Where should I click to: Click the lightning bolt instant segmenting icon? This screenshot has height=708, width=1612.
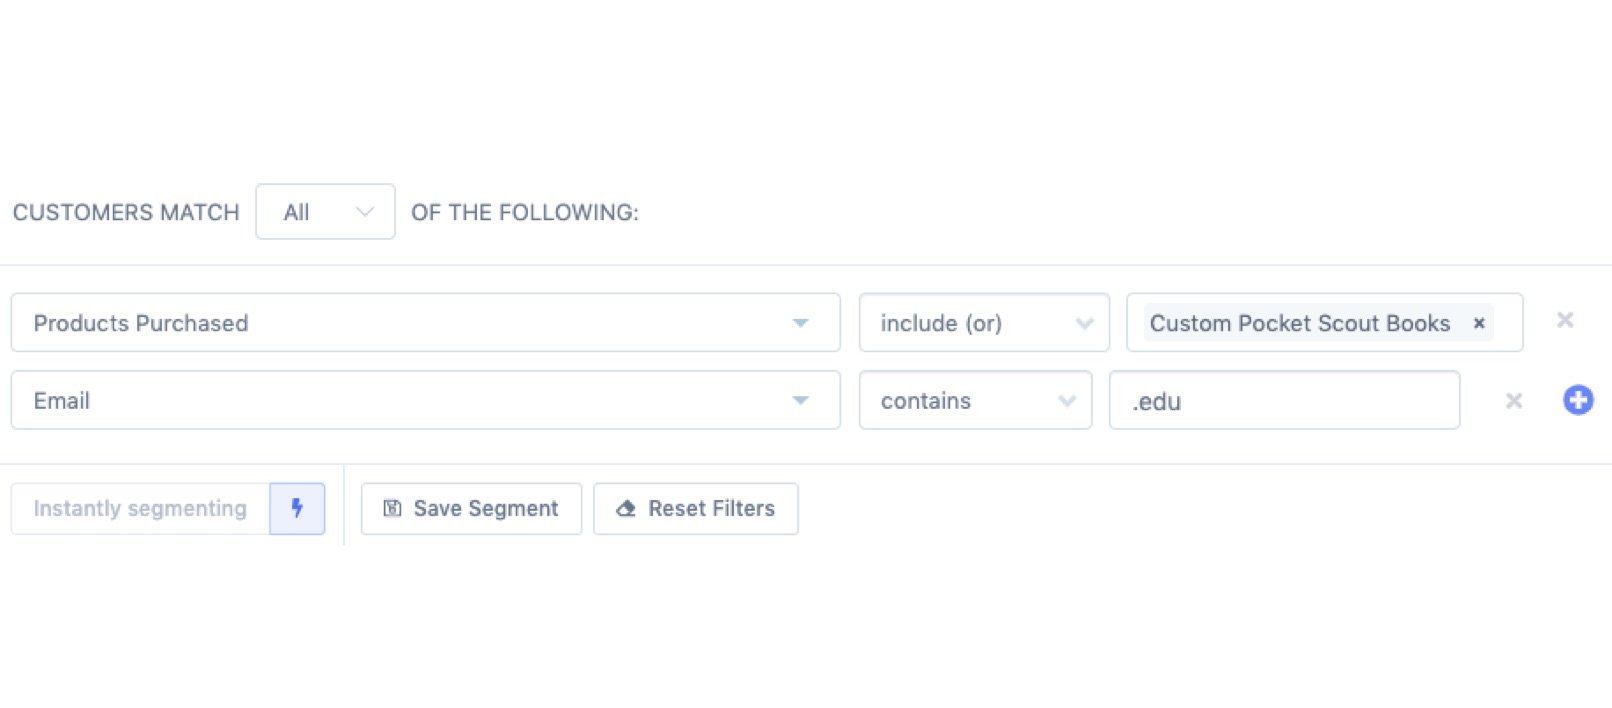(x=297, y=508)
